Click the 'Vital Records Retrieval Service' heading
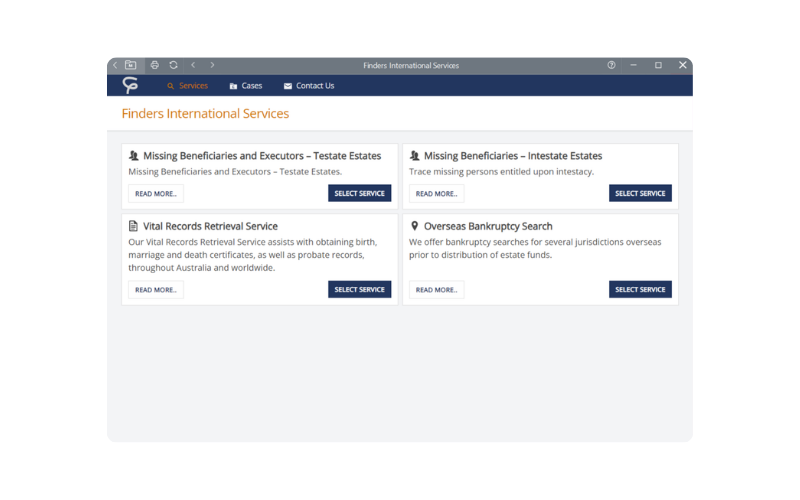Image resolution: width=800 pixels, height=500 pixels. tap(210, 226)
